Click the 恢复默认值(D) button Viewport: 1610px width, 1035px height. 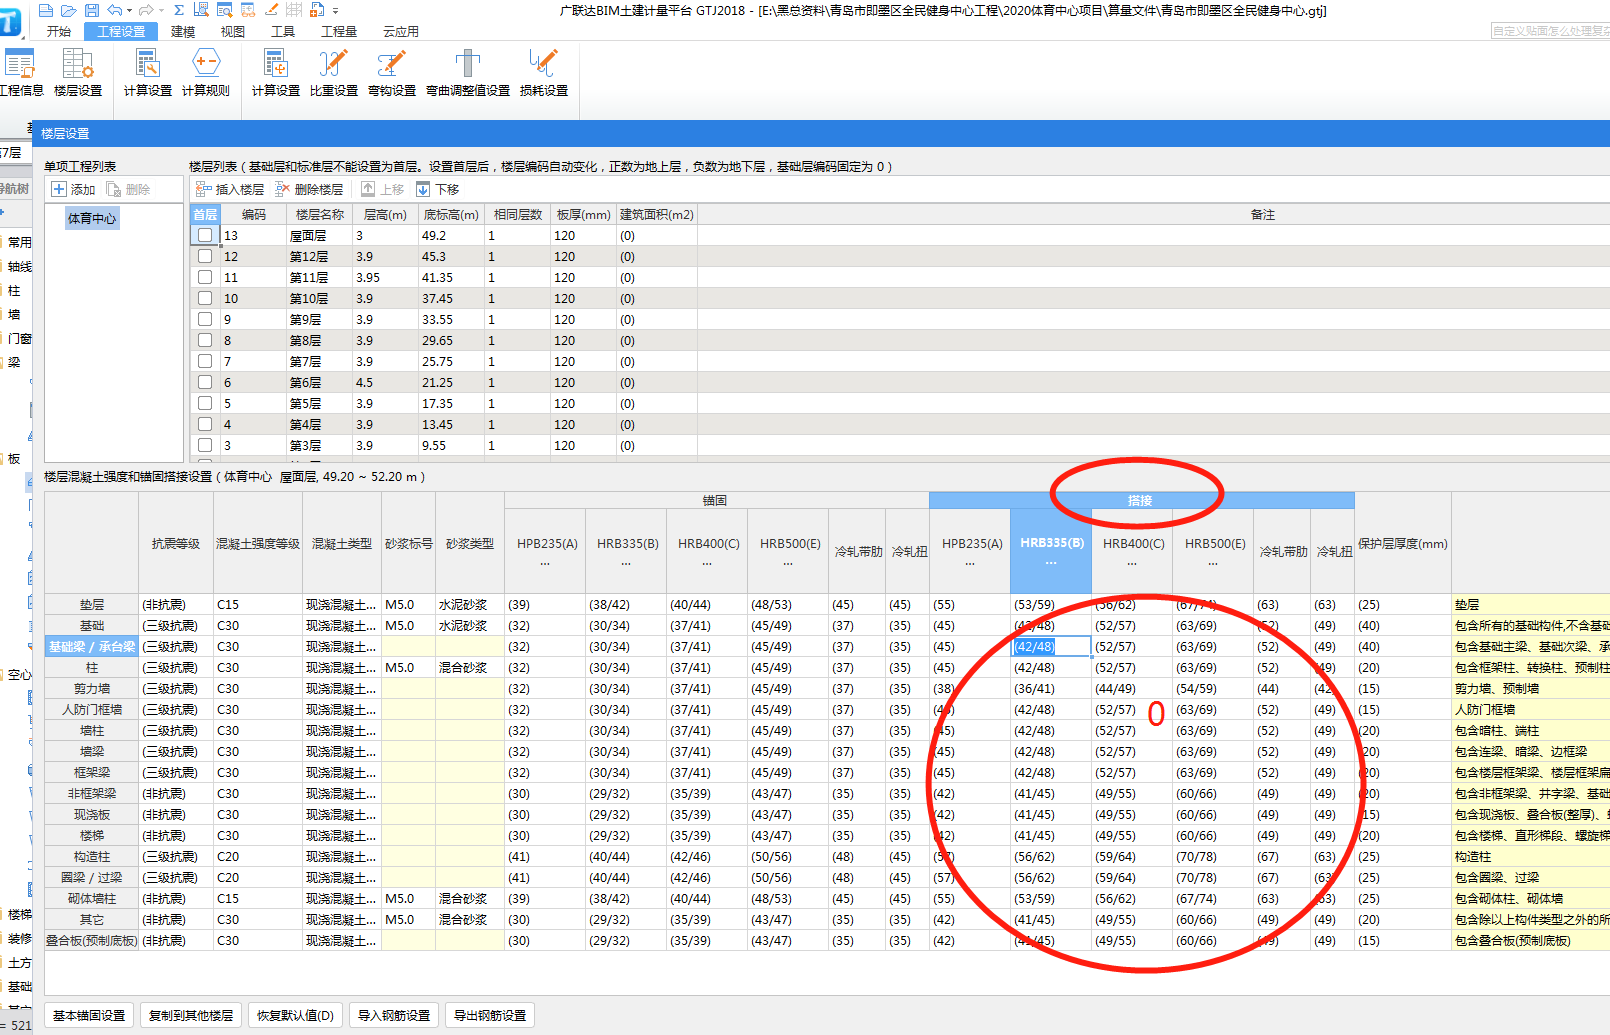pos(295,1015)
